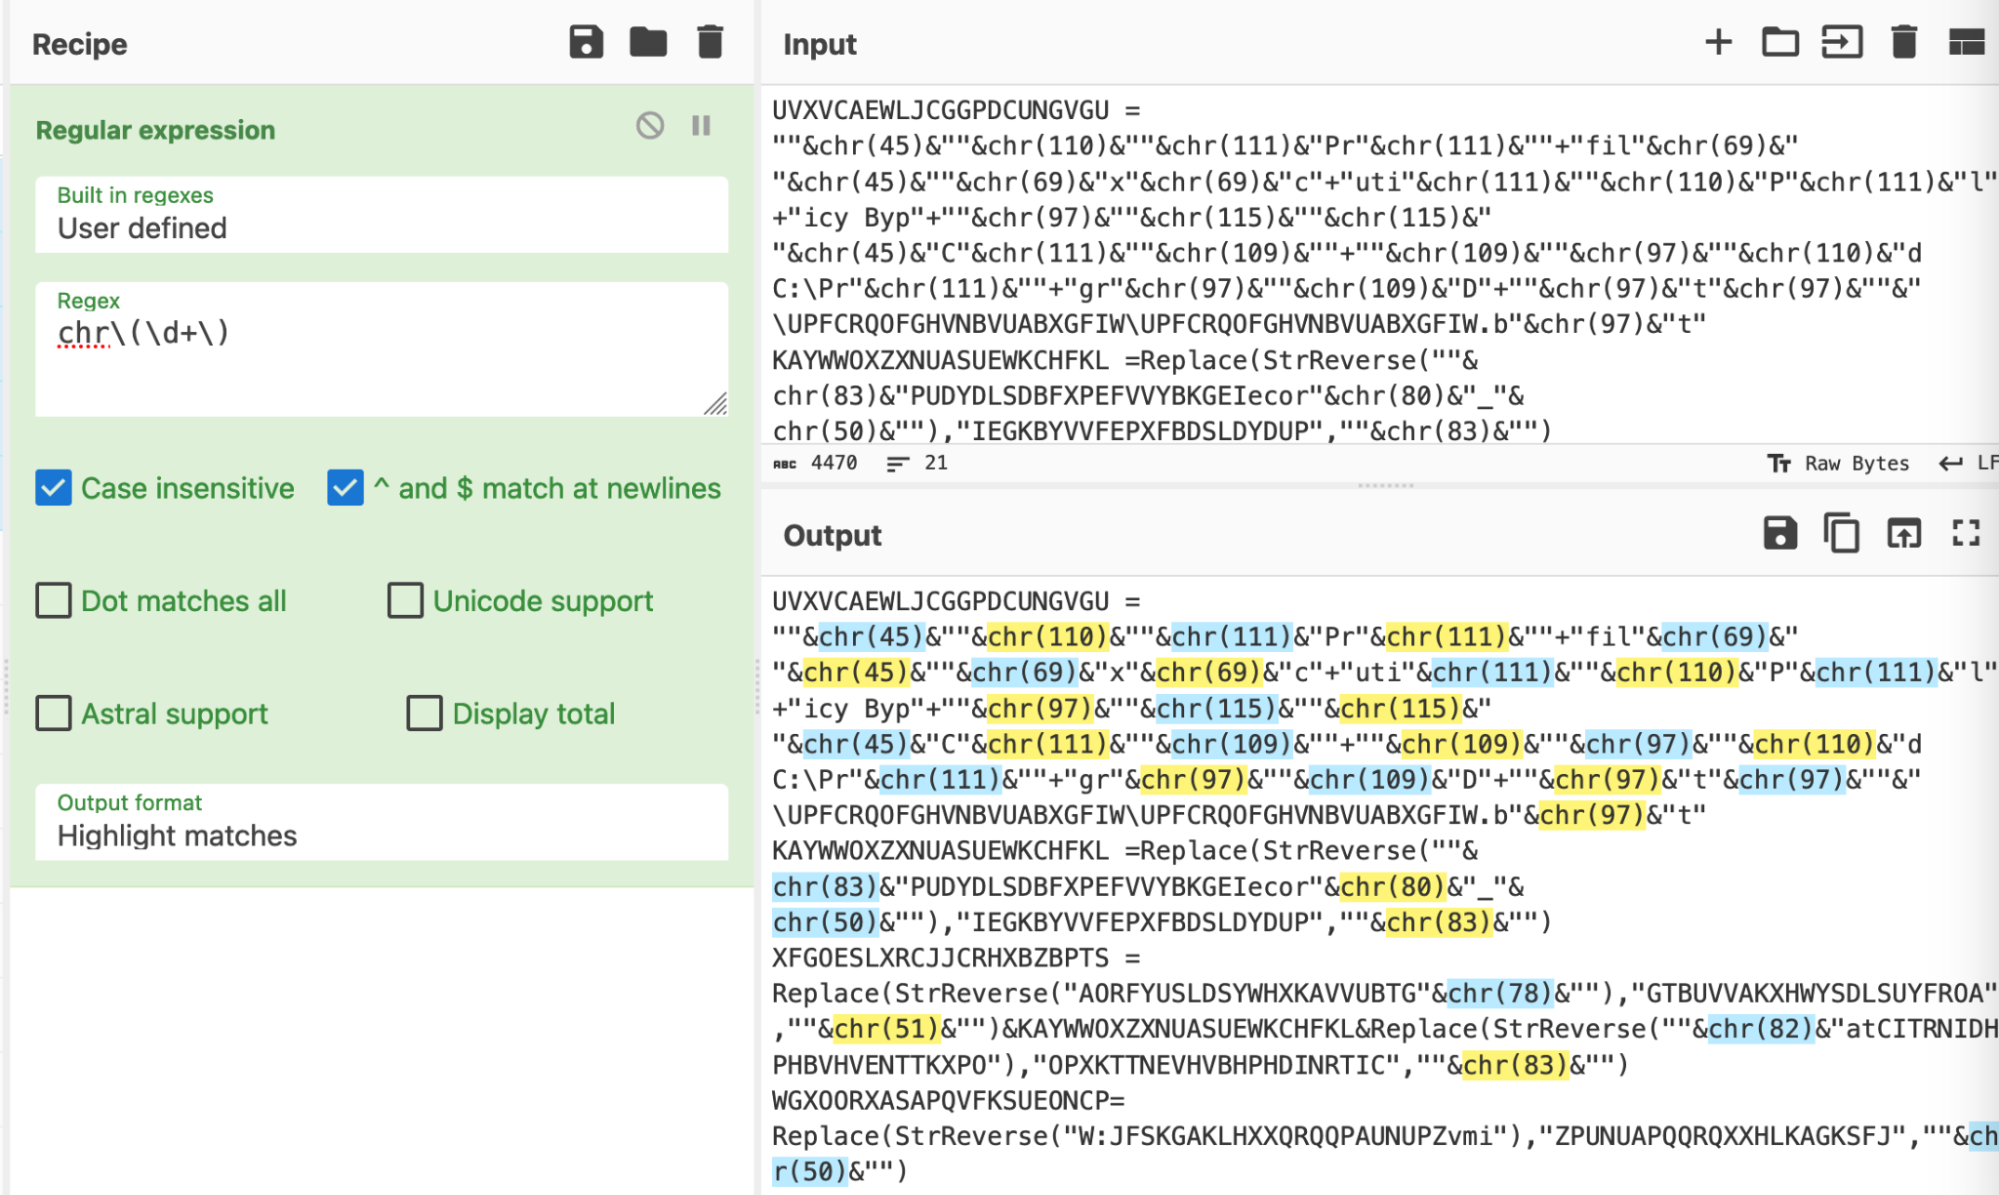The width and height of the screenshot is (1999, 1195).
Task: Clear the input text
Action: [1904, 42]
